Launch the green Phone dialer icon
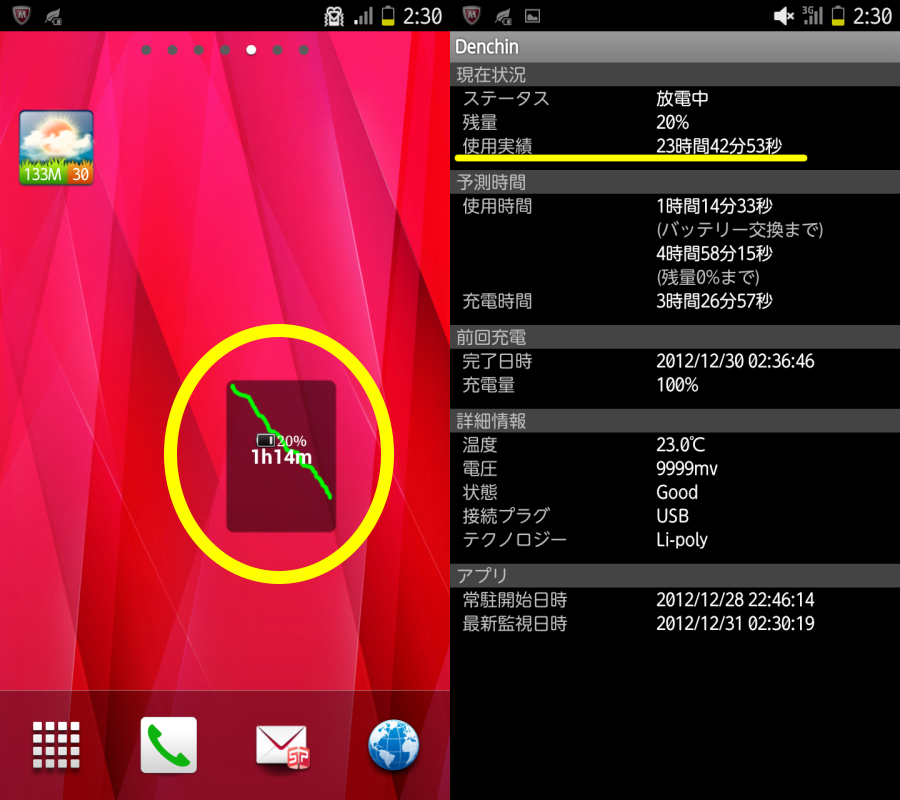Image resolution: width=900 pixels, height=800 pixels. click(169, 744)
